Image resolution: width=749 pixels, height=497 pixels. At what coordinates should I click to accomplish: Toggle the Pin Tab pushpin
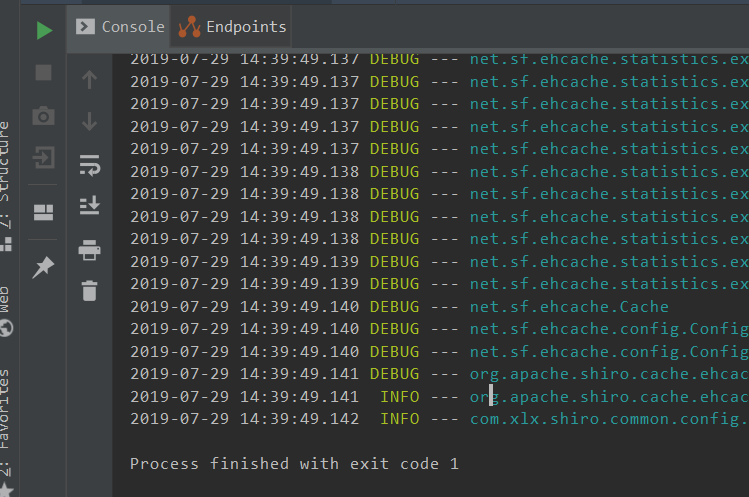(x=44, y=267)
